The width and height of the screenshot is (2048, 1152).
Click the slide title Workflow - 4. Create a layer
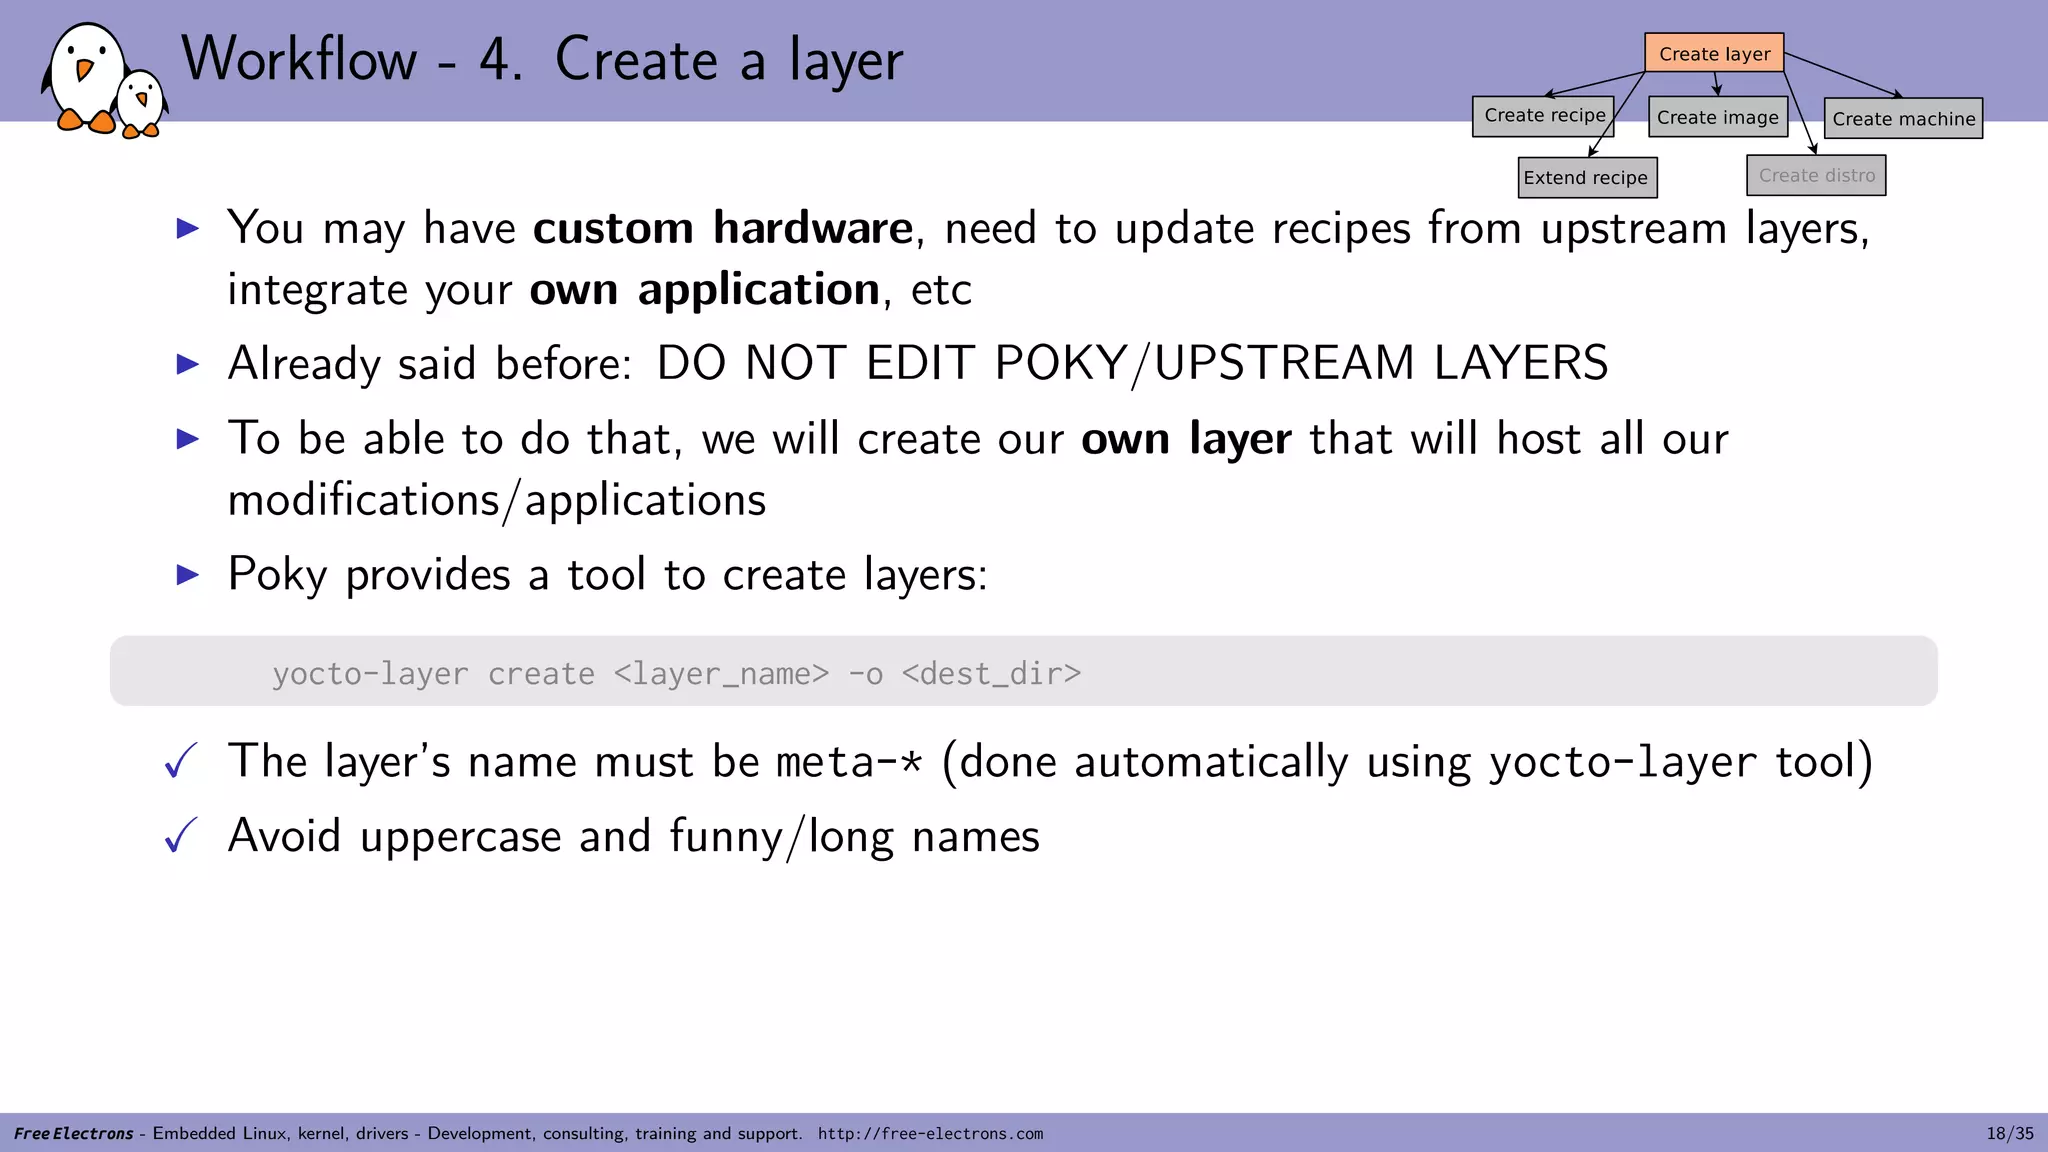pos(542,59)
